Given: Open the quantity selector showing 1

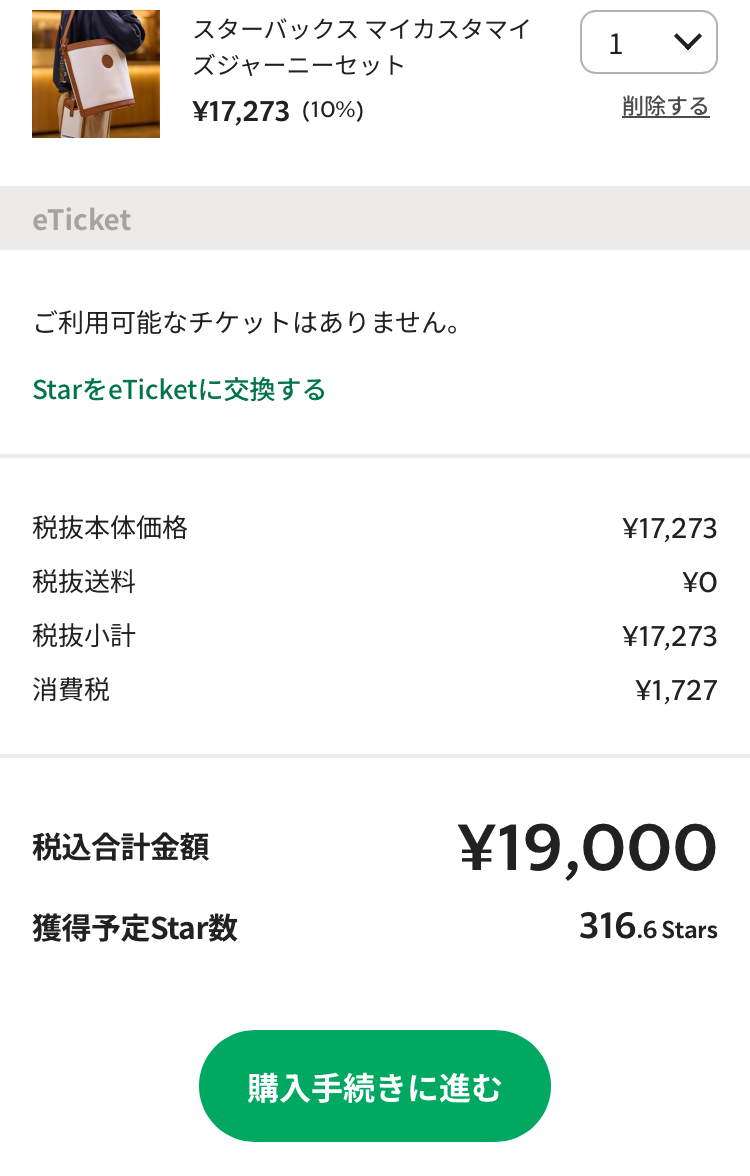Looking at the screenshot, I should point(648,42).
